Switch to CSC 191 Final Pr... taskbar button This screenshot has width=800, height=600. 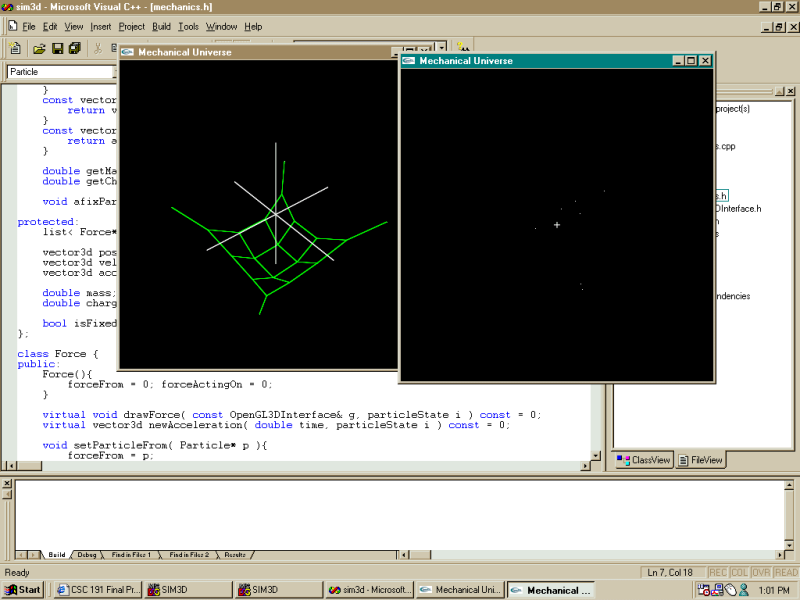(x=99, y=590)
